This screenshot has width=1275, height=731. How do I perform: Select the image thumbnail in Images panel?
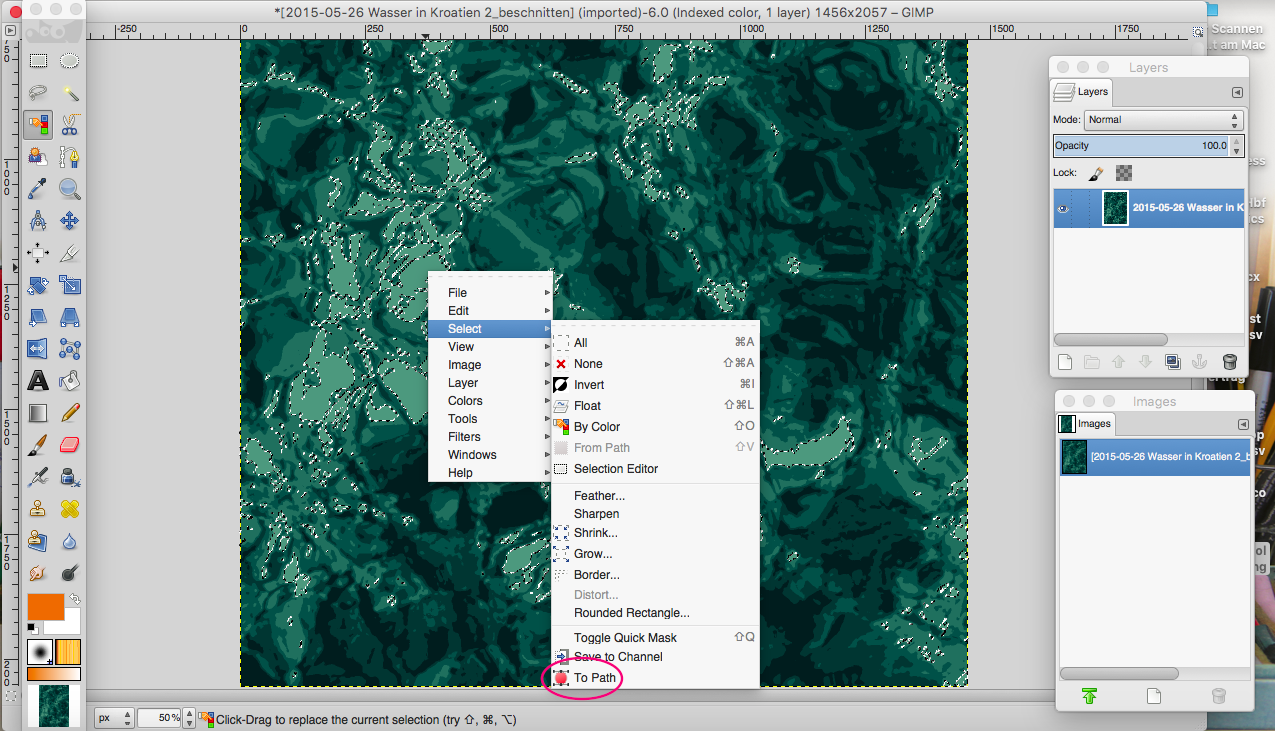pos(1074,457)
